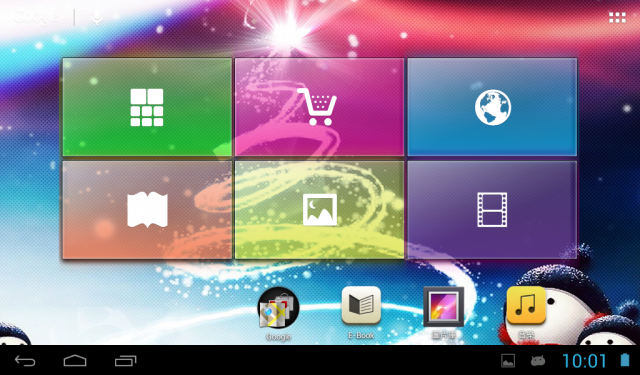
Task: Open the purple film video tile
Action: coord(492,210)
